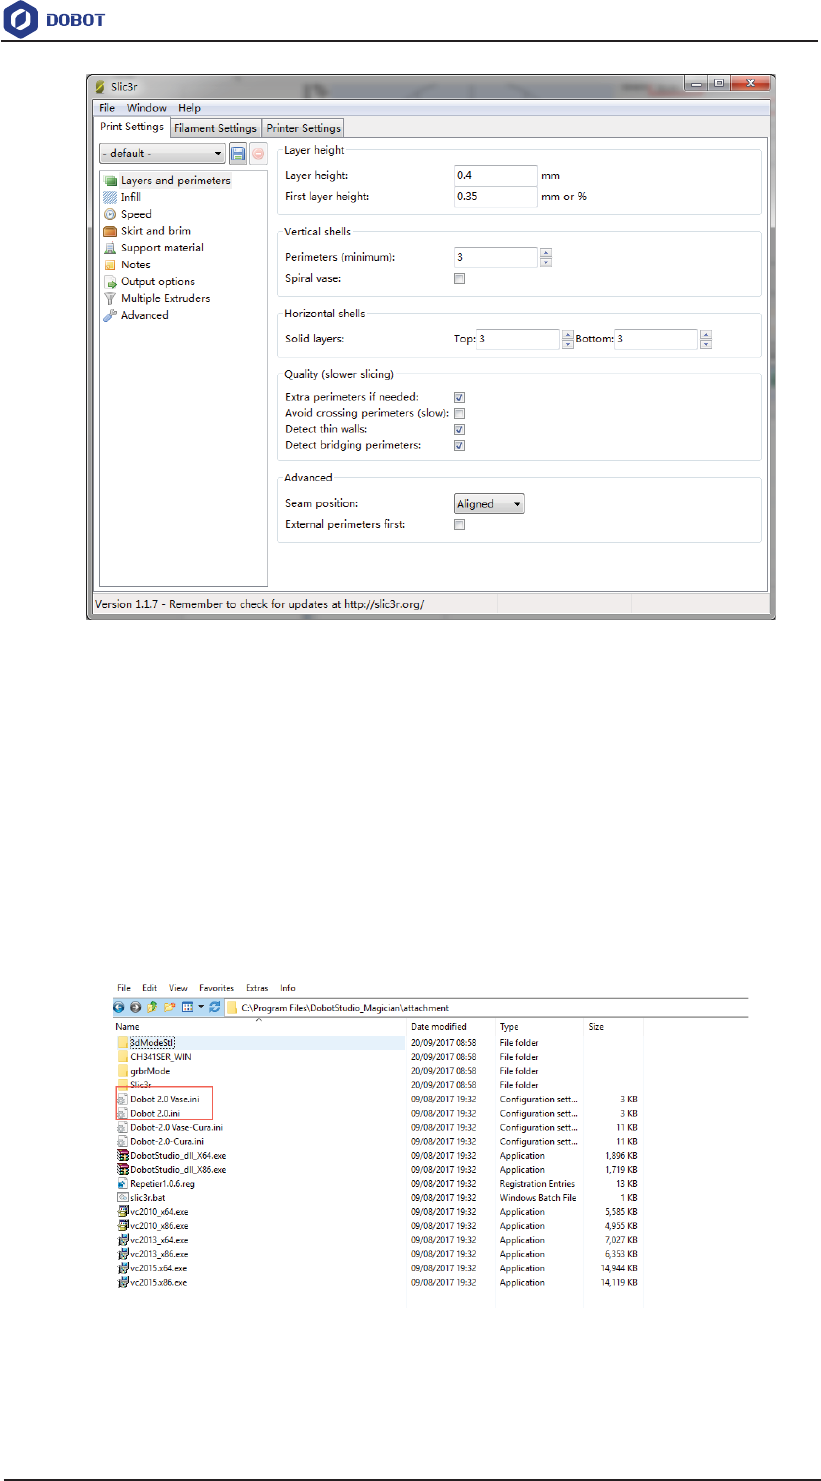The image size is (821, 1481).
Task: Sort by Date modified column header
Action: [438, 1027]
